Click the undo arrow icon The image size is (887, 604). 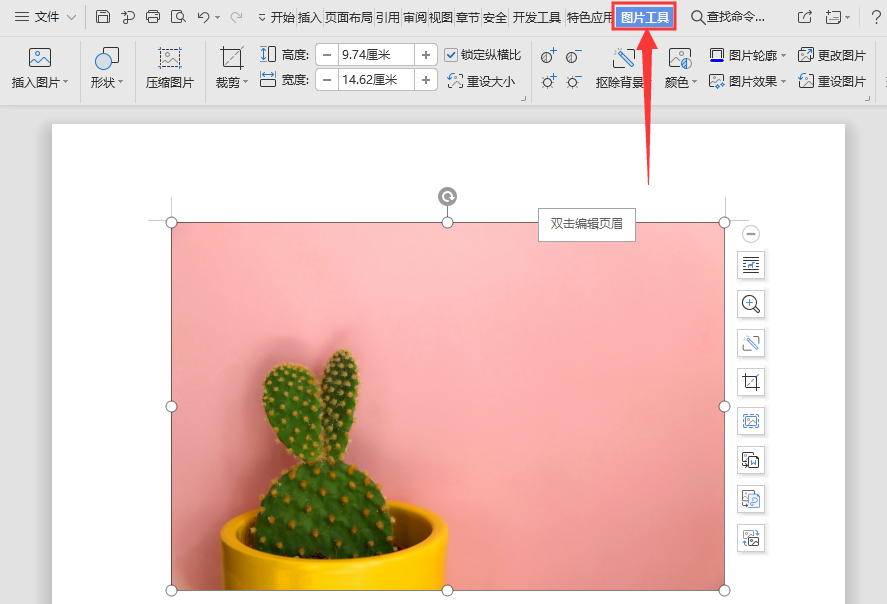pos(203,17)
